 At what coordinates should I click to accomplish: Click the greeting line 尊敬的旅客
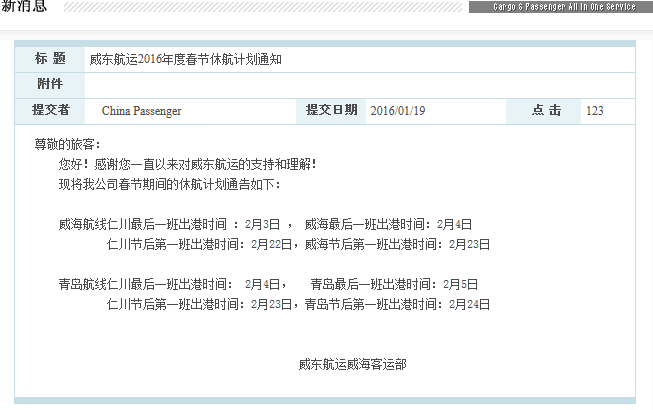pyautogui.click(x=67, y=144)
